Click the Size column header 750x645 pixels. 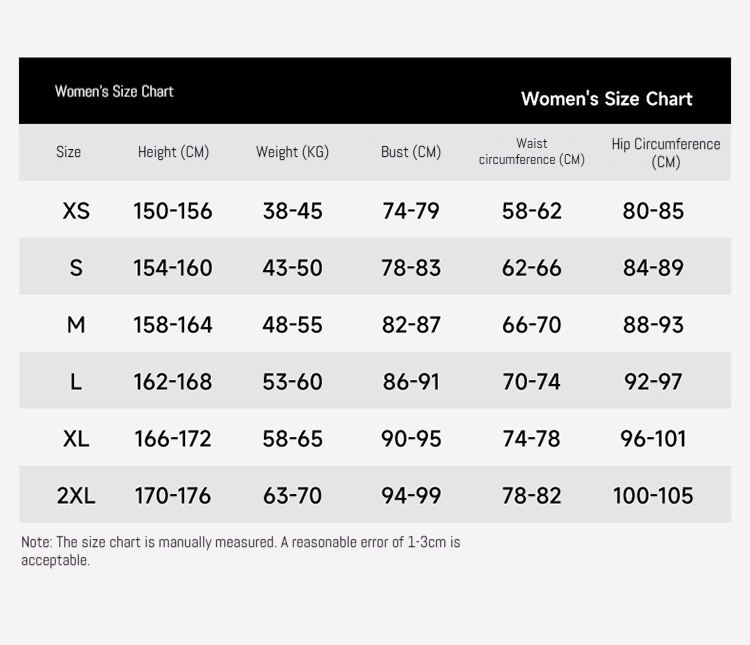[68, 152]
